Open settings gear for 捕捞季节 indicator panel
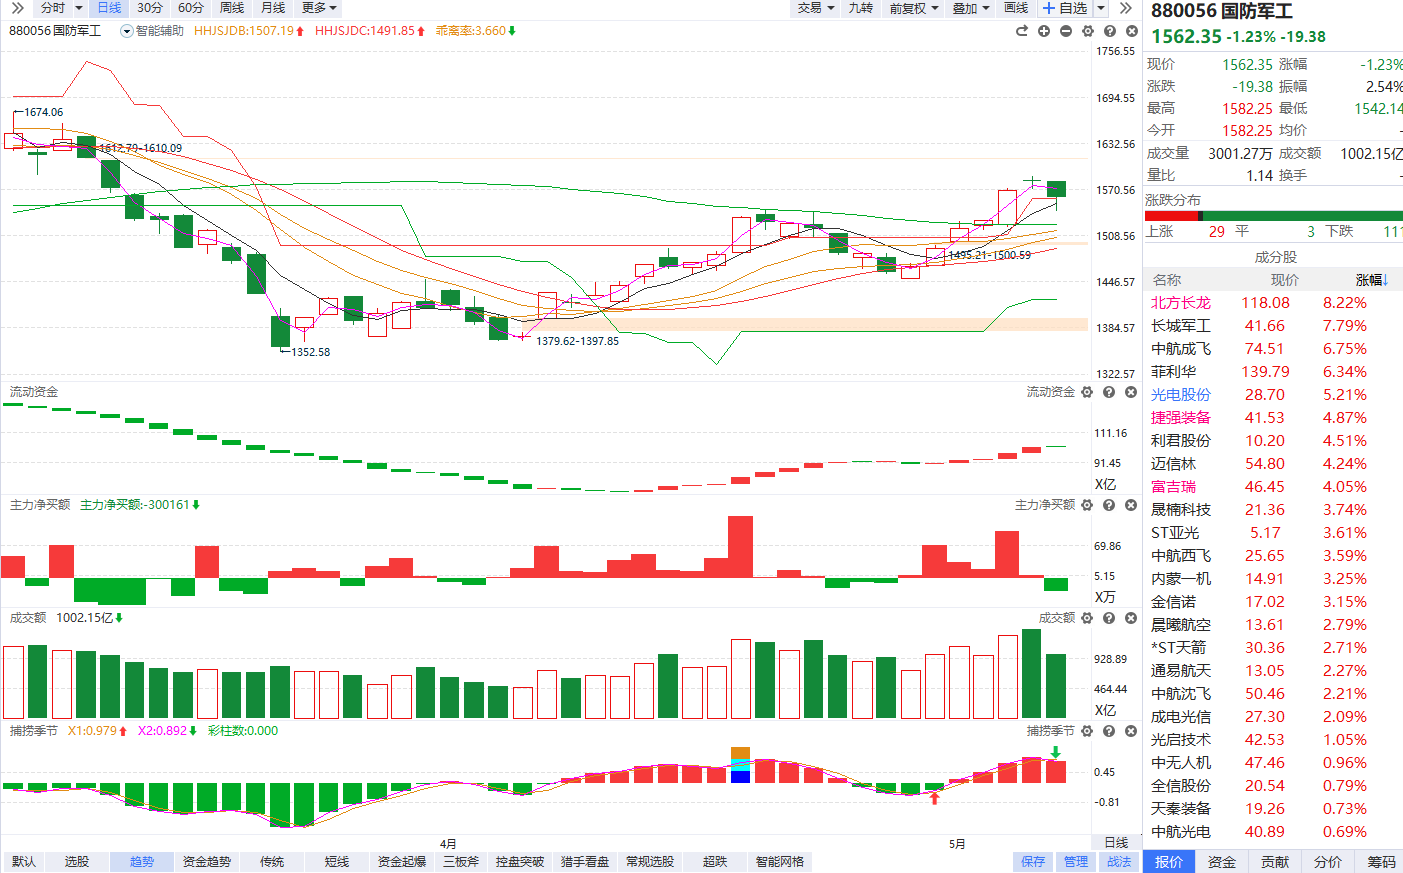 tap(1087, 731)
